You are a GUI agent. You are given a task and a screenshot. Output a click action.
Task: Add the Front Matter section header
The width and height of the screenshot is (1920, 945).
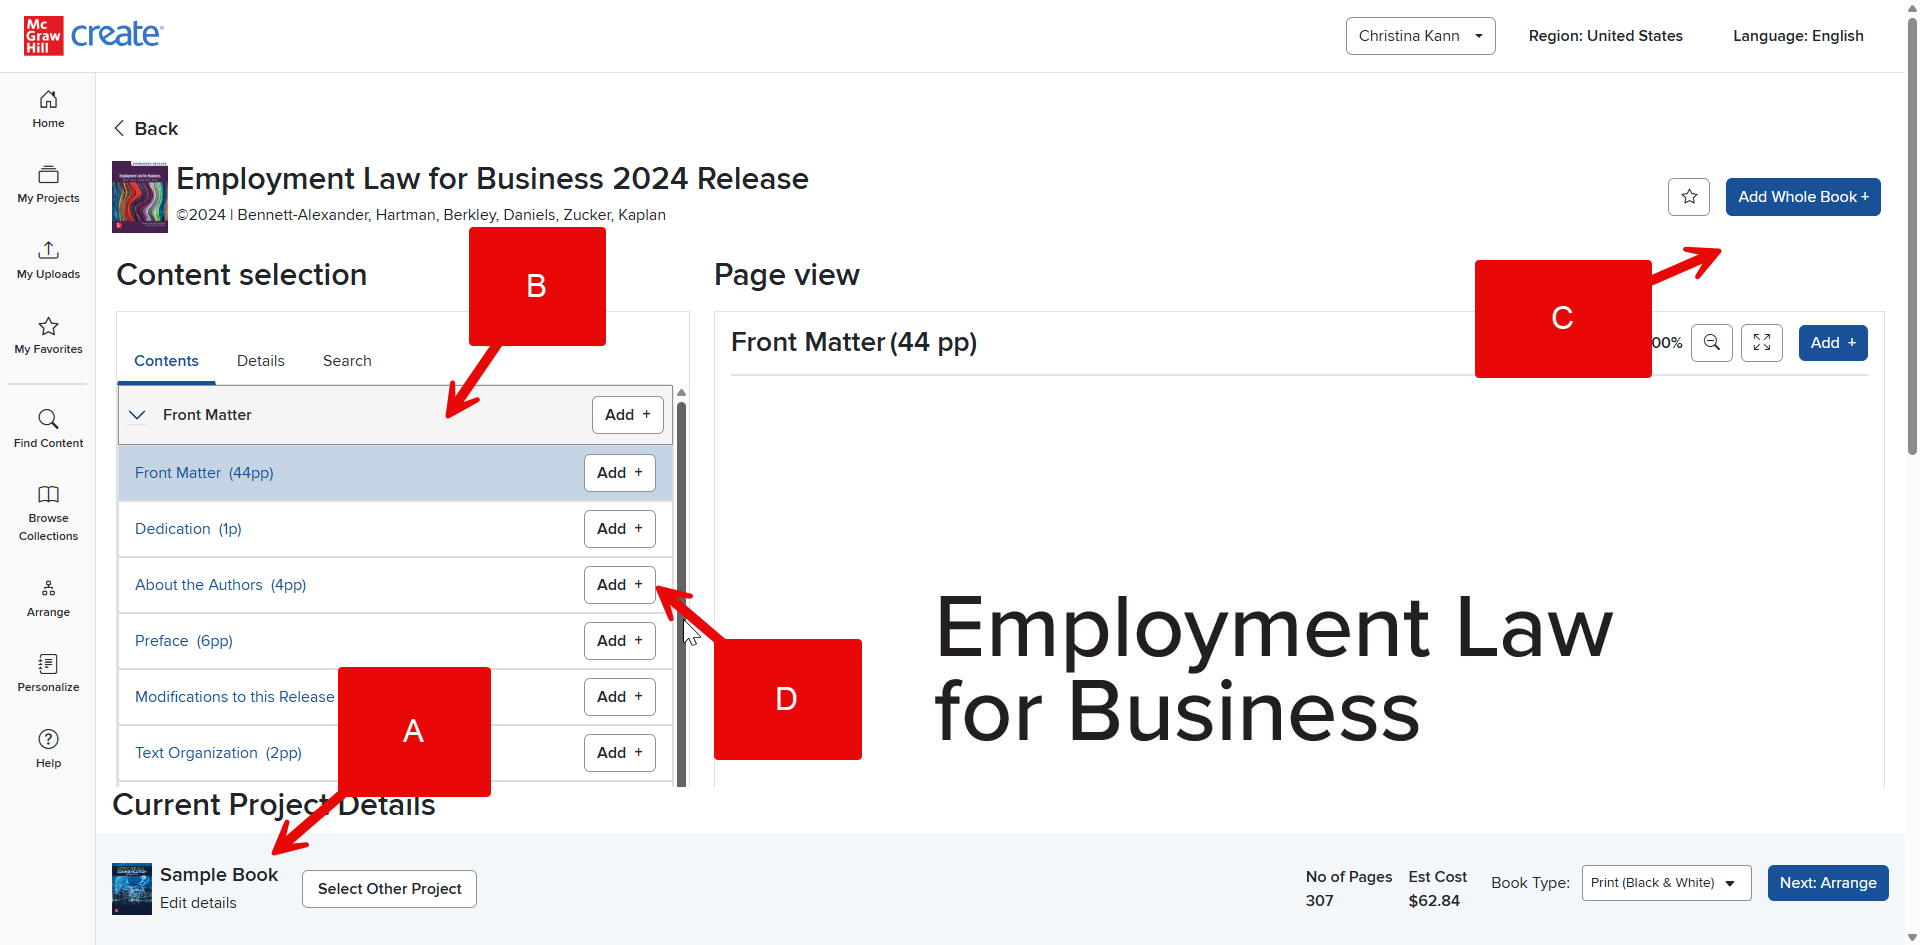point(628,415)
